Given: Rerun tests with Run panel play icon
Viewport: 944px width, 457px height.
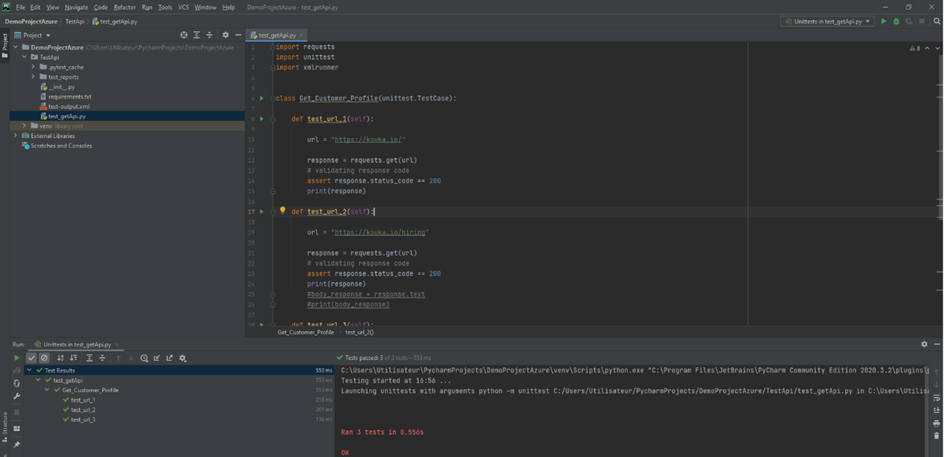Looking at the screenshot, I should (16, 358).
